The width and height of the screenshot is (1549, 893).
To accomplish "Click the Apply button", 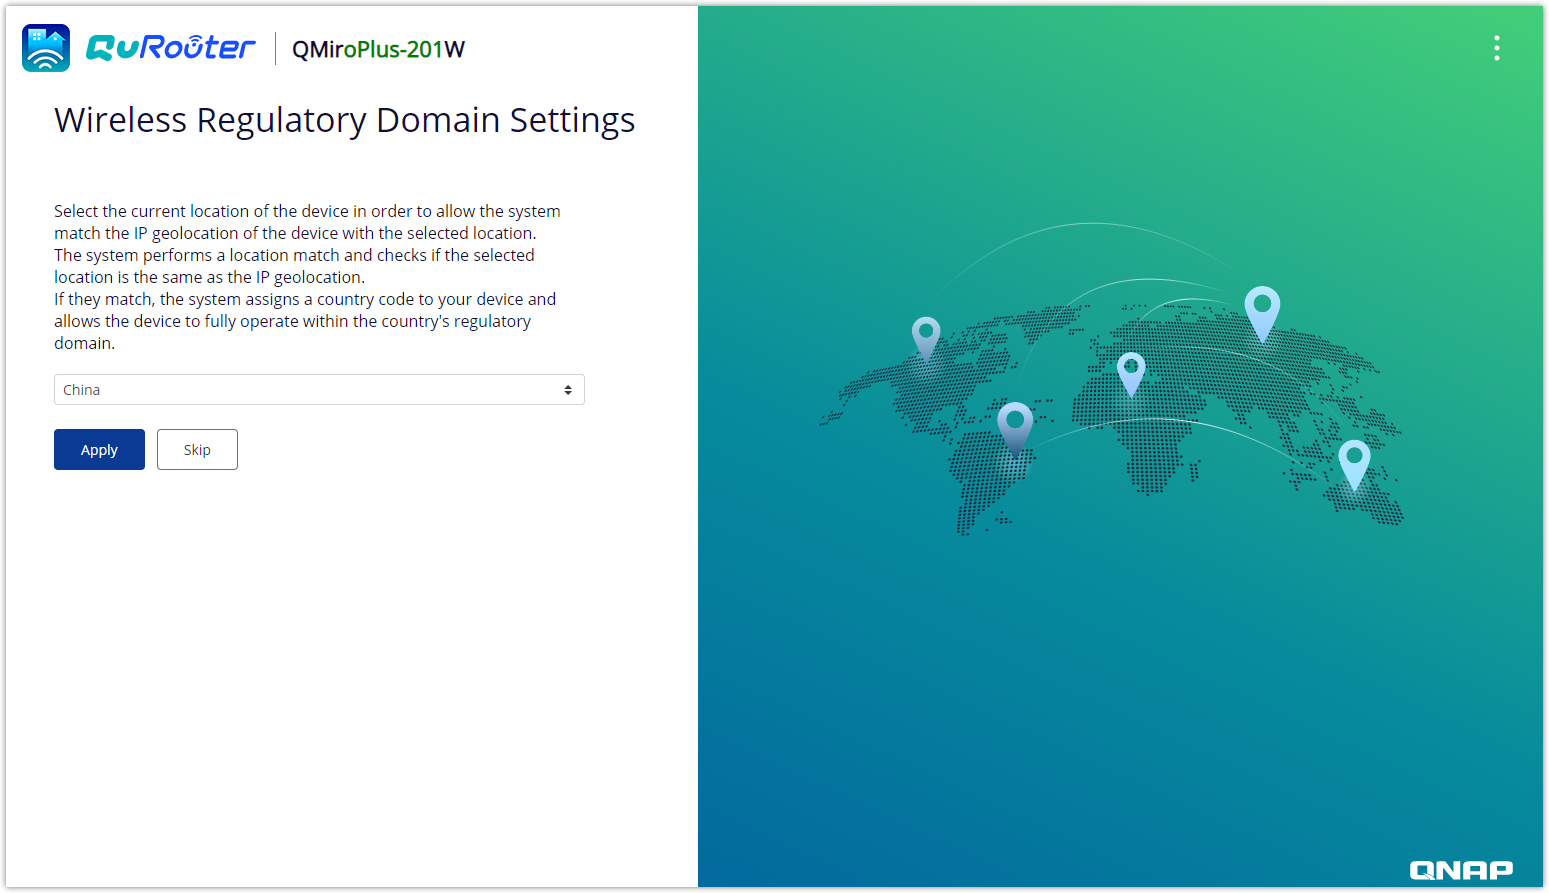I will 99,450.
